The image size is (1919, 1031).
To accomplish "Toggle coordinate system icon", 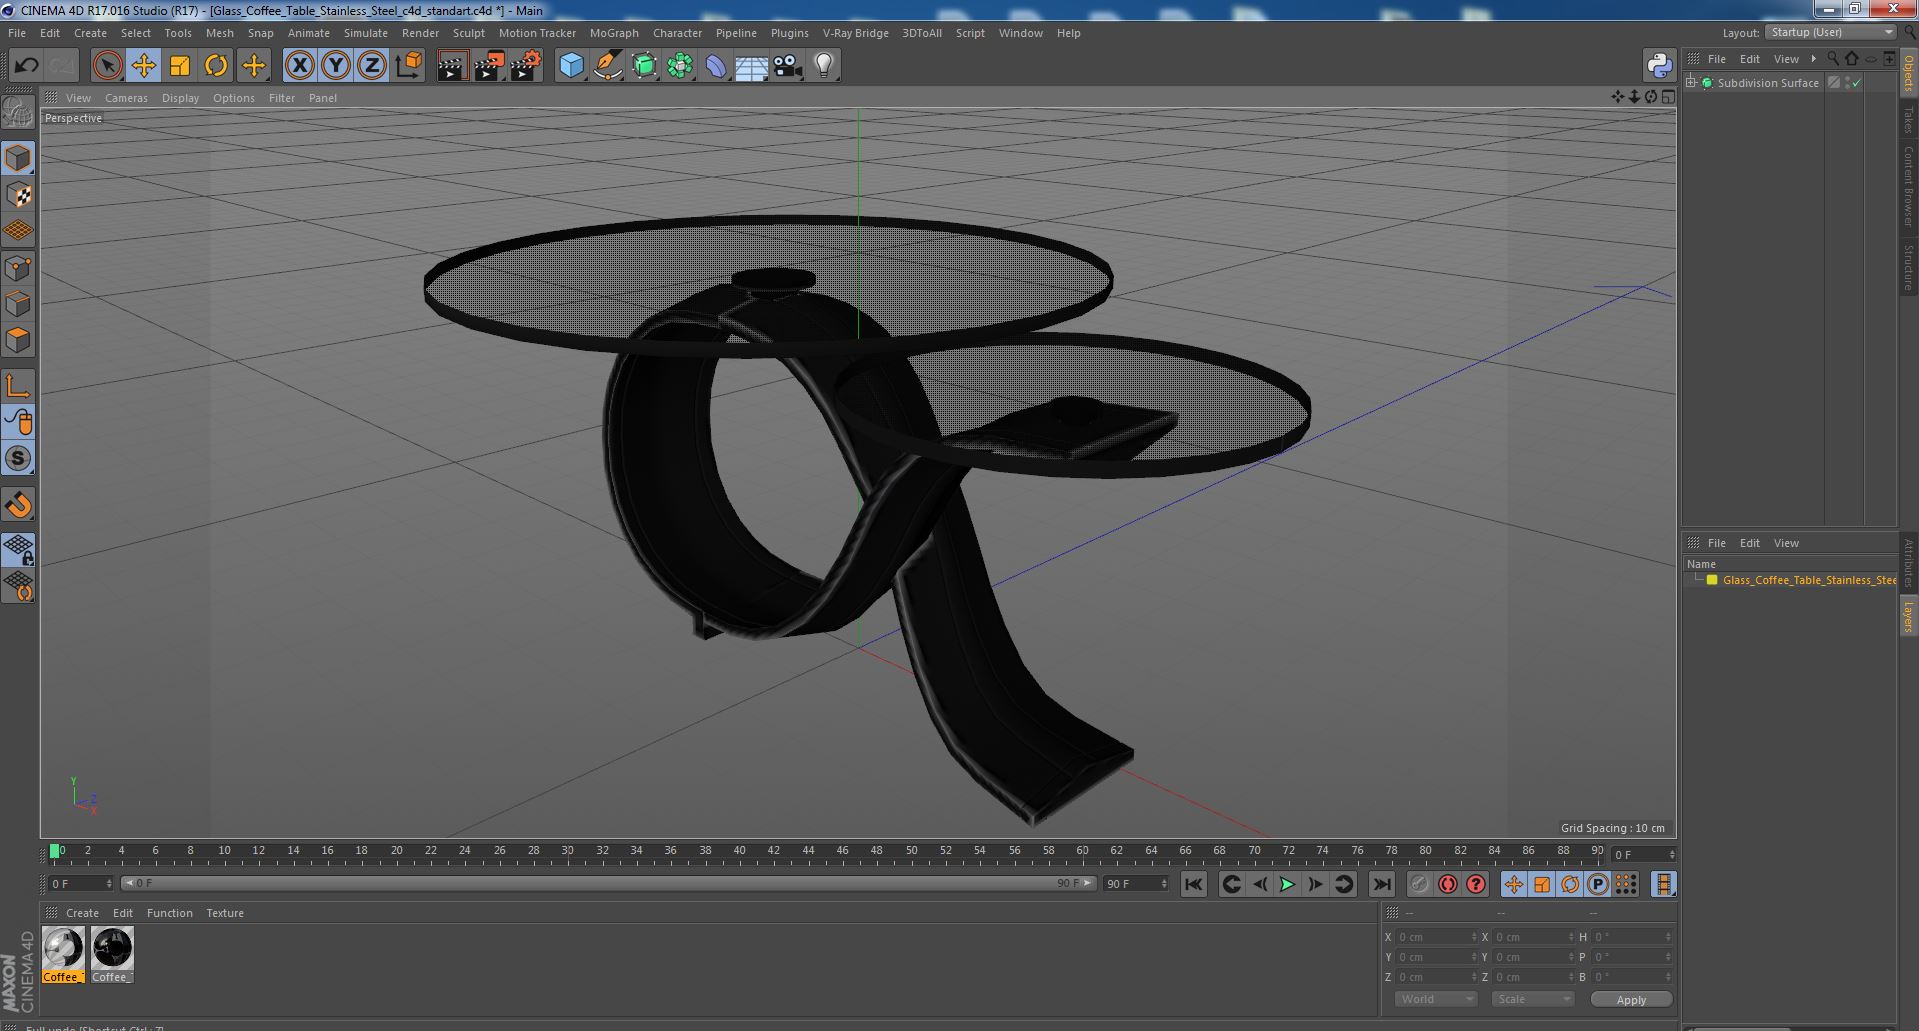I will pos(408,66).
